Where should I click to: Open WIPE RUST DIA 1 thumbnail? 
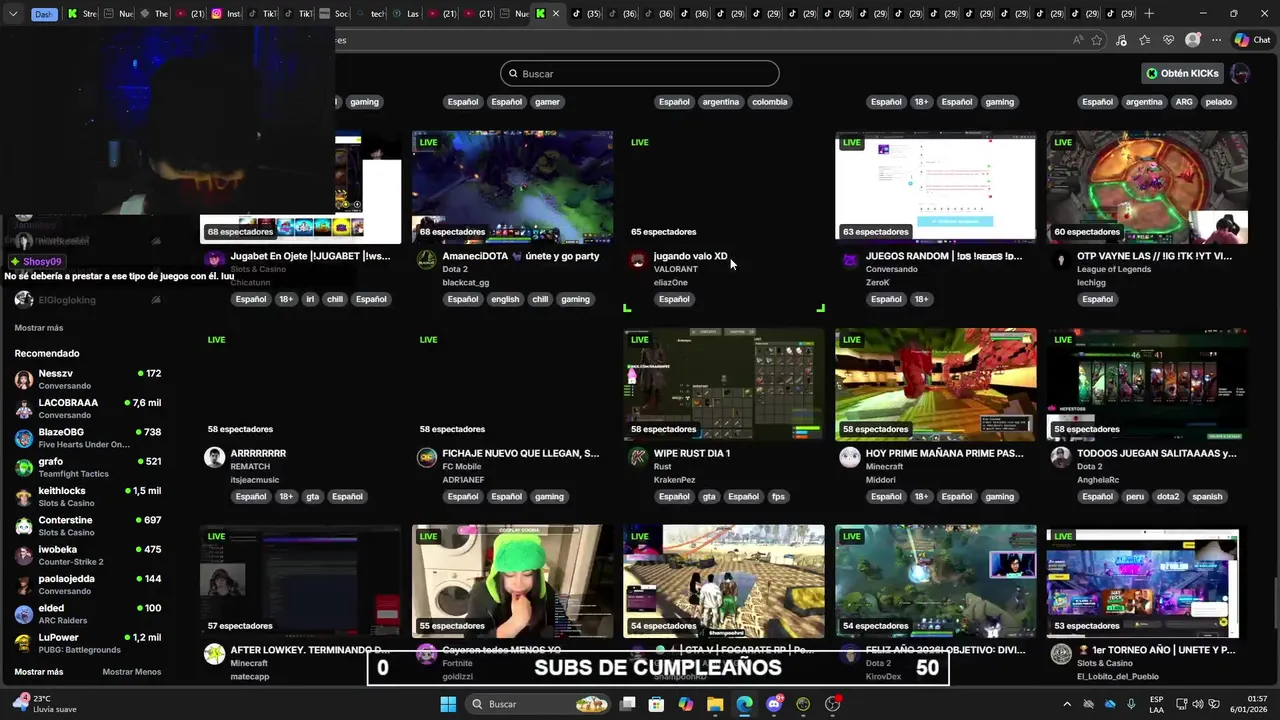tap(724, 384)
